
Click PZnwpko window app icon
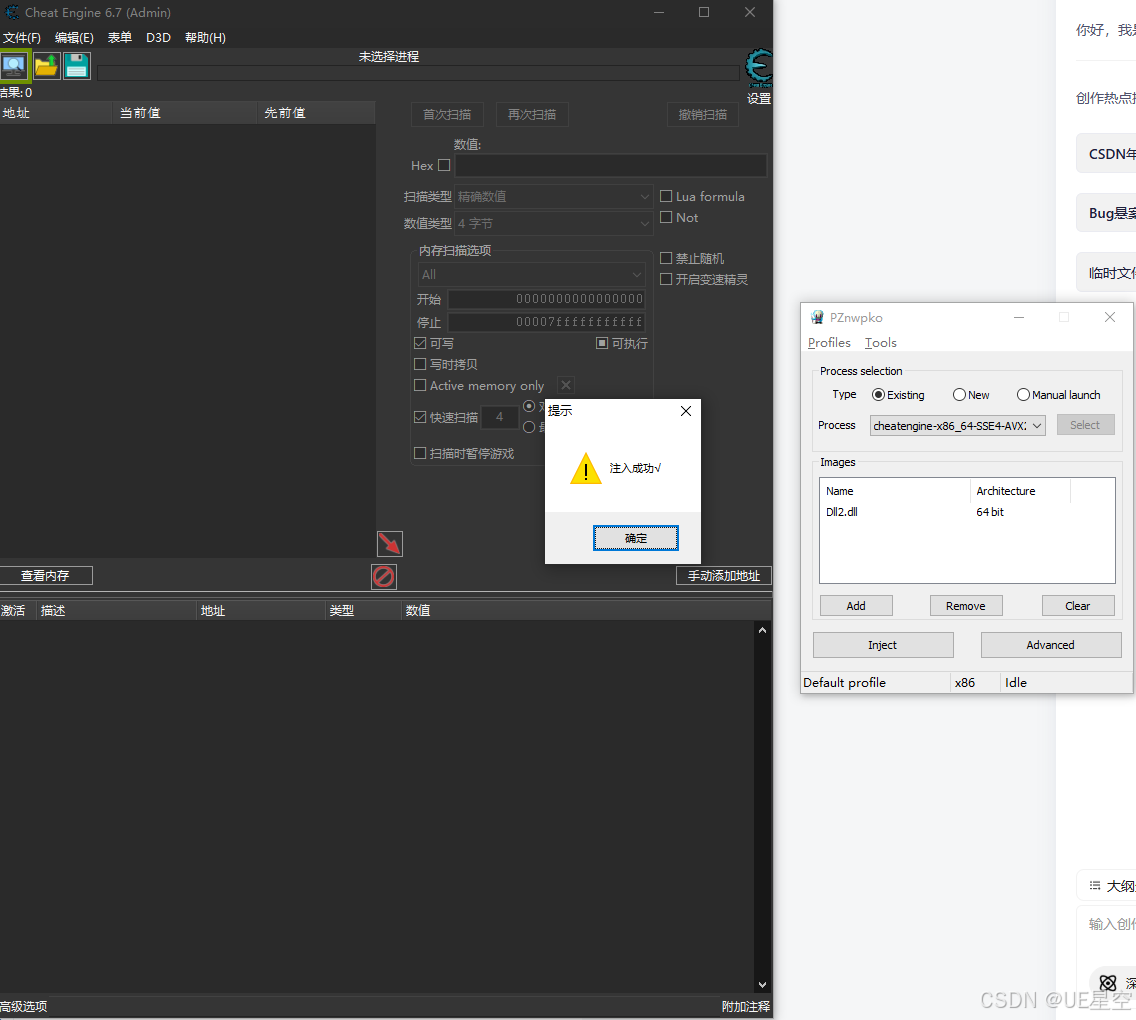[x=817, y=317]
